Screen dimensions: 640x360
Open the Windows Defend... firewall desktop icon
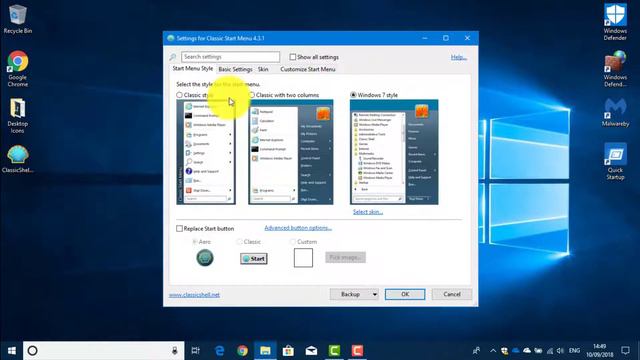click(615, 69)
